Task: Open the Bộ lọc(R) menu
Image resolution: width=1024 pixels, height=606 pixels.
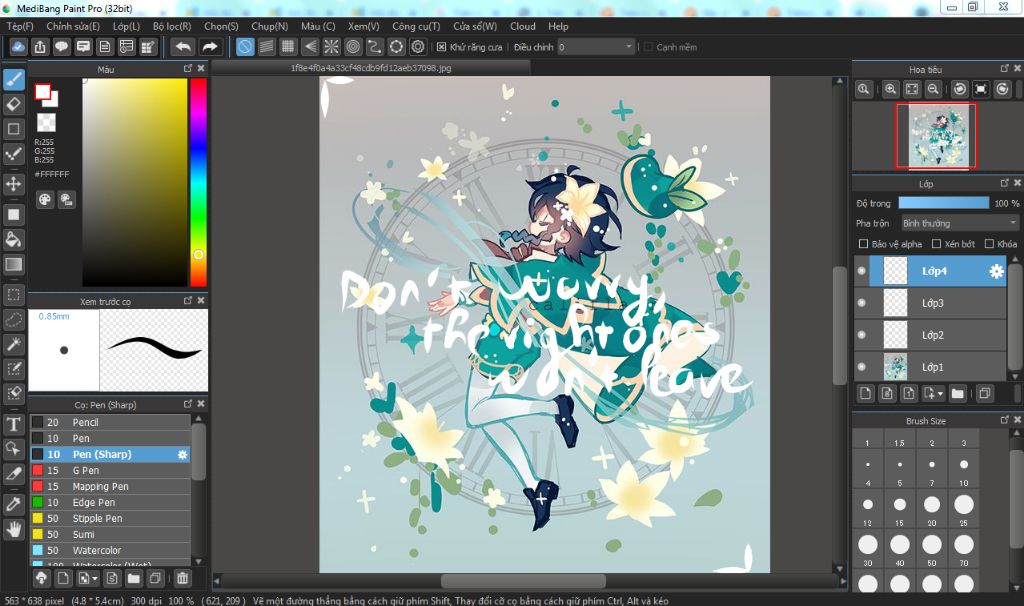Action: [x=172, y=26]
